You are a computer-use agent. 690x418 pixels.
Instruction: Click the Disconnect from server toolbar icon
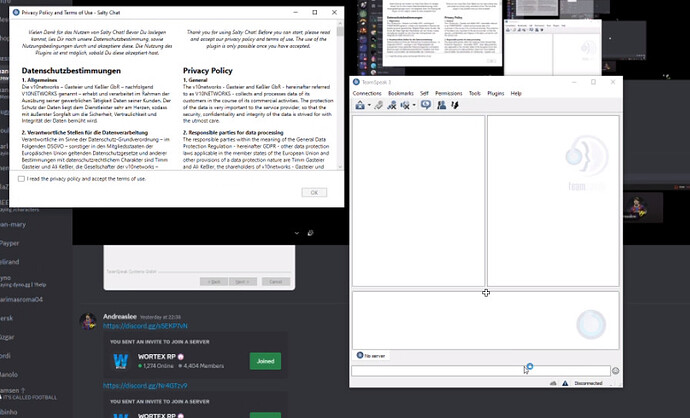378,105
